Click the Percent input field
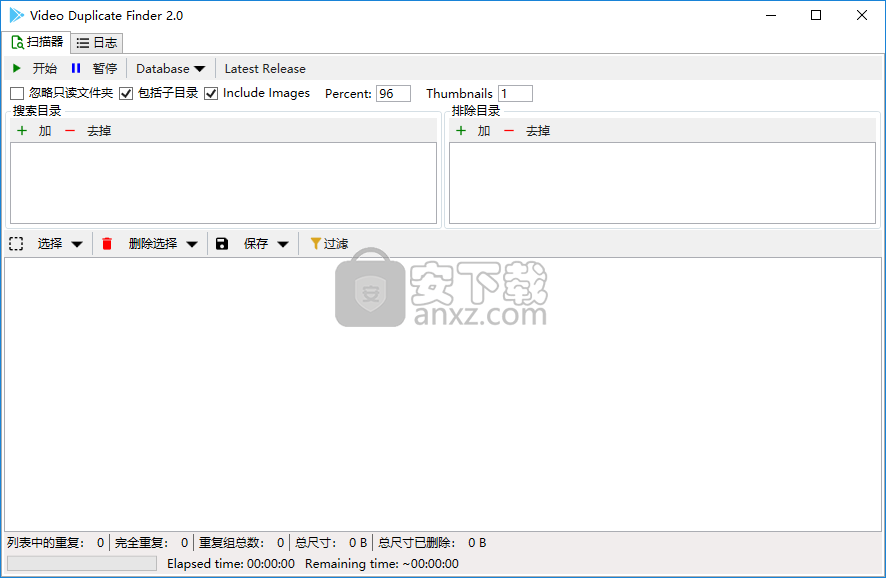 coord(393,93)
